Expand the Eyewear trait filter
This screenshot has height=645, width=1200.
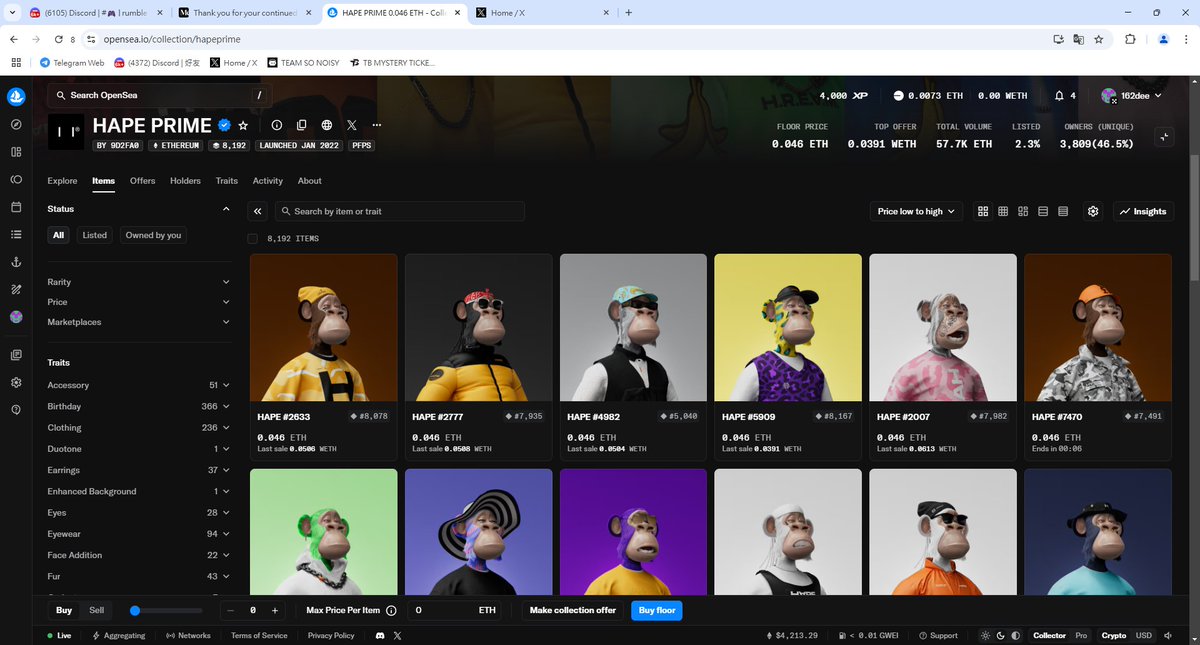(139, 534)
